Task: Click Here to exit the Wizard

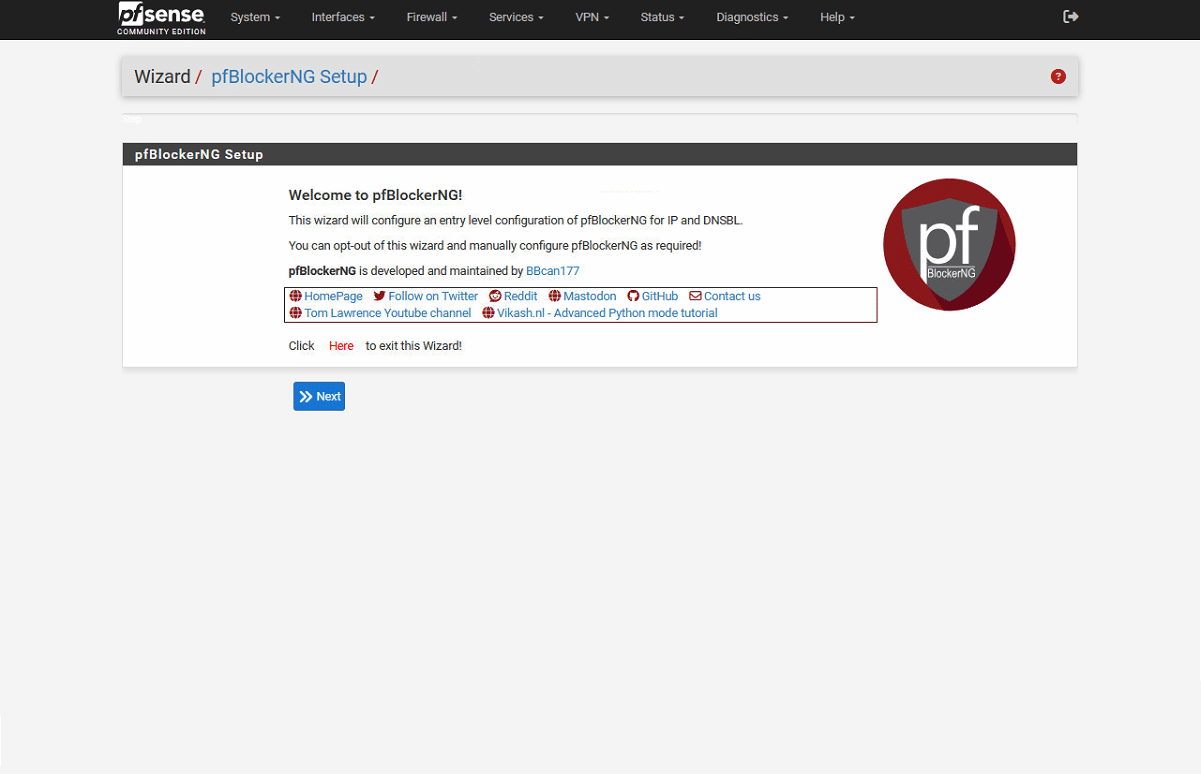Action: pyautogui.click(x=341, y=346)
